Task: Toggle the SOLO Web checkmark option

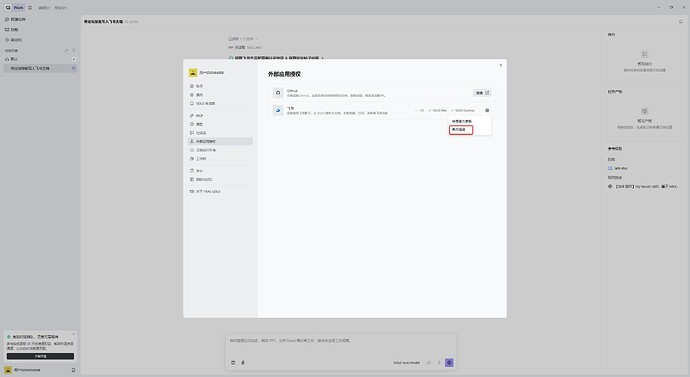Action: tap(437, 110)
